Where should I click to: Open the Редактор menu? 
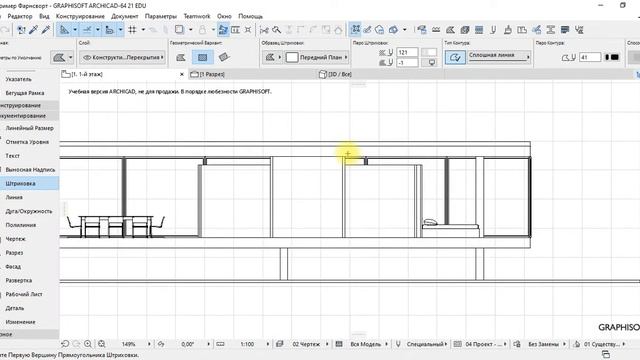point(20,16)
